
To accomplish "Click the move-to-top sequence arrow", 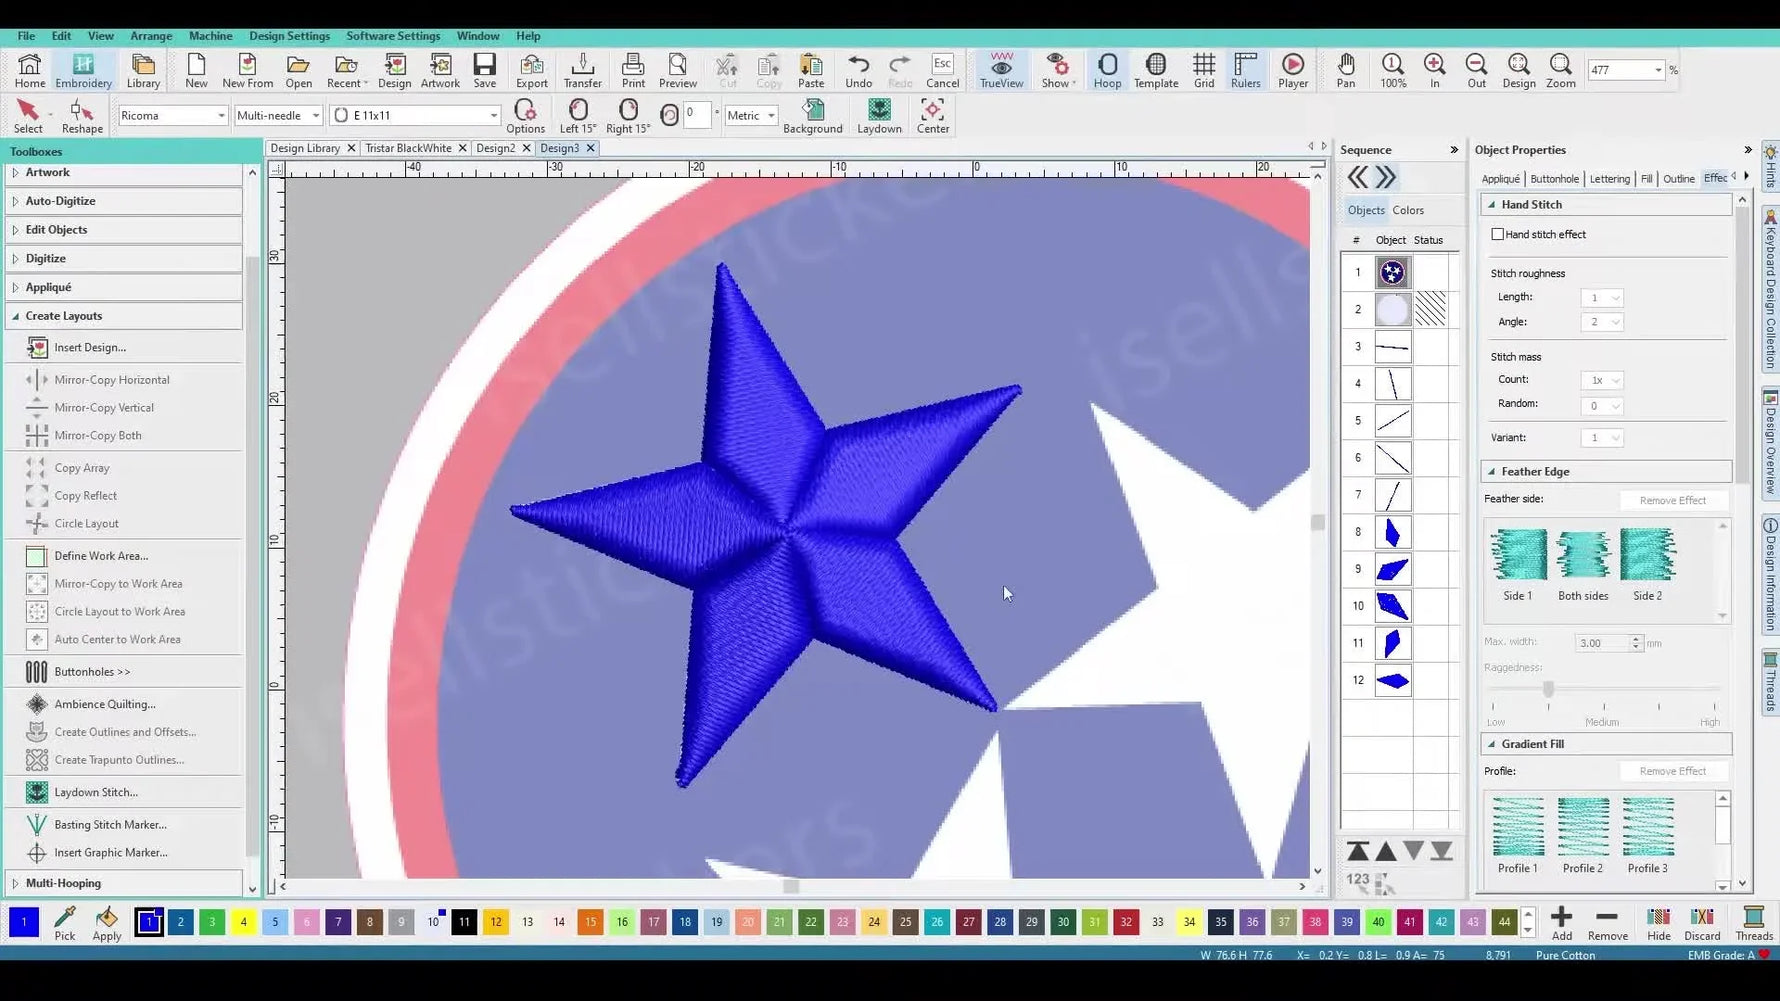I will [x=1358, y=851].
